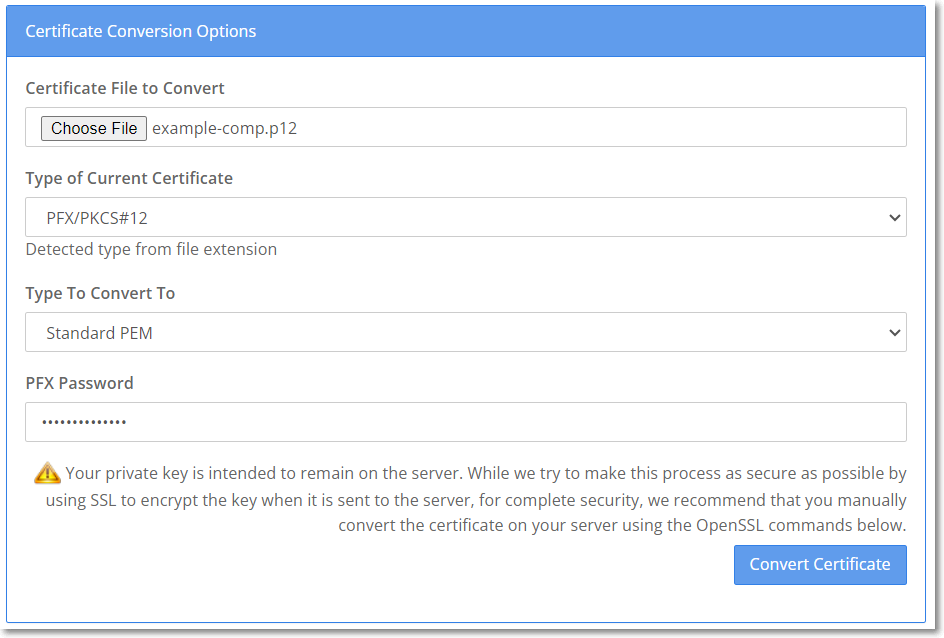This screenshot has width=944, height=638.
Task: Click the warning triangle icon
Action: [47, 473]
